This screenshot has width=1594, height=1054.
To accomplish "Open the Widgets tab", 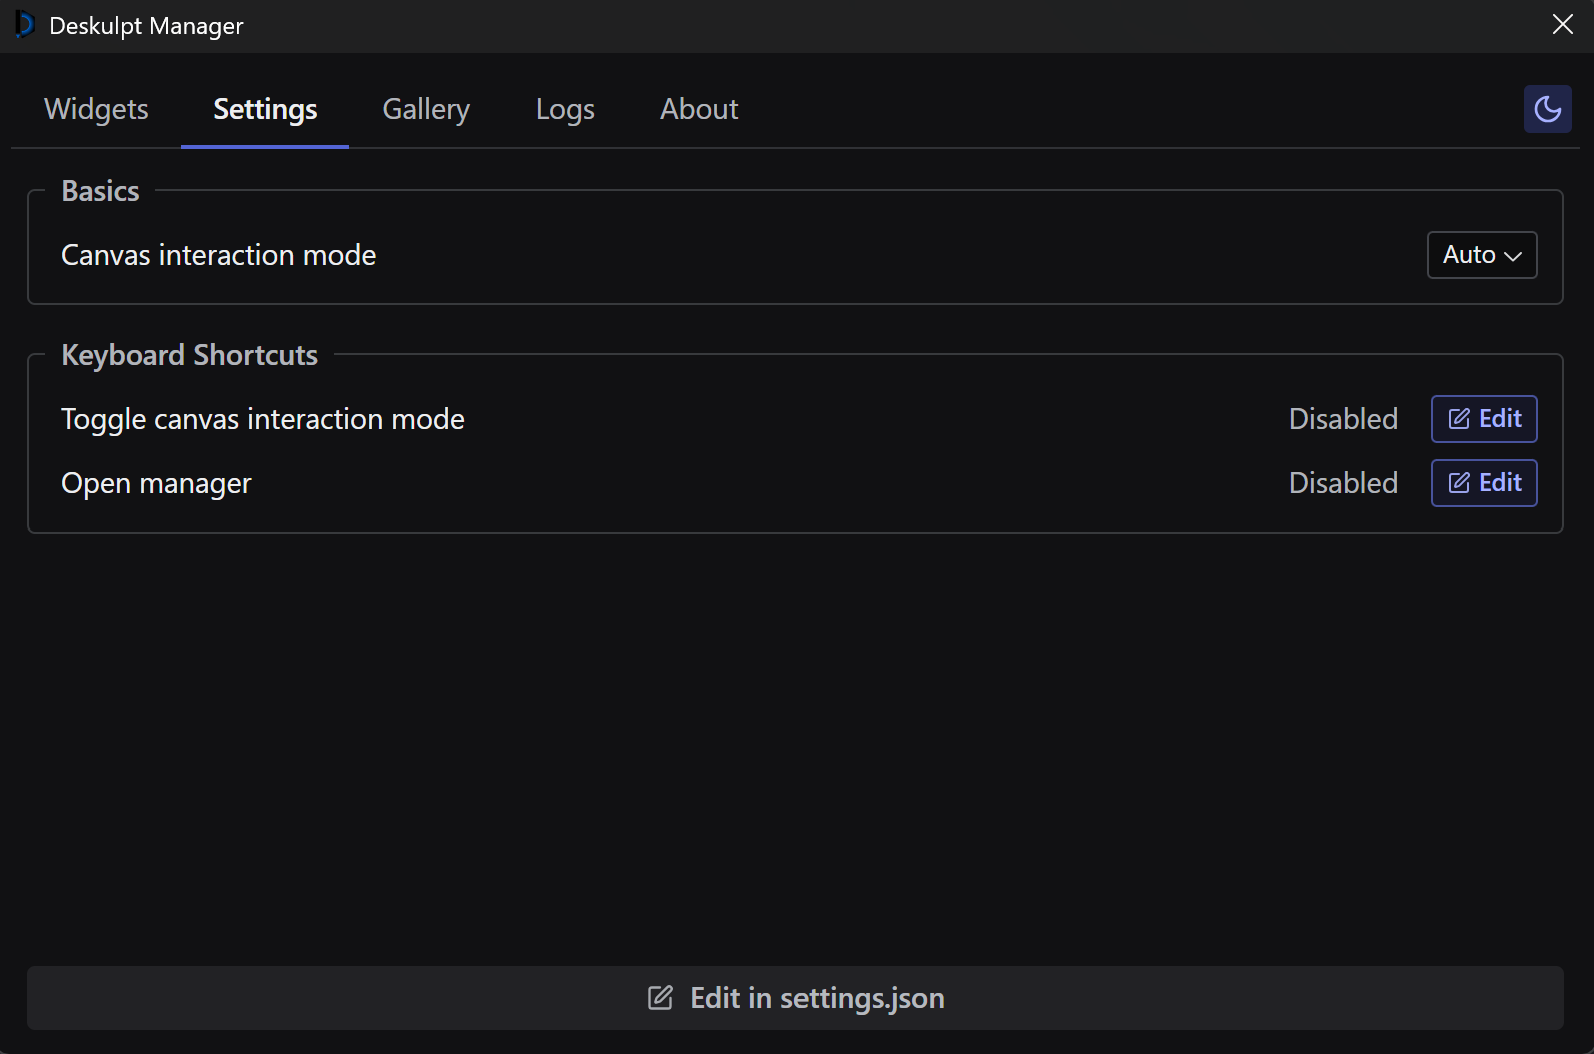I will pyautogui.click(x=96, y=109).
